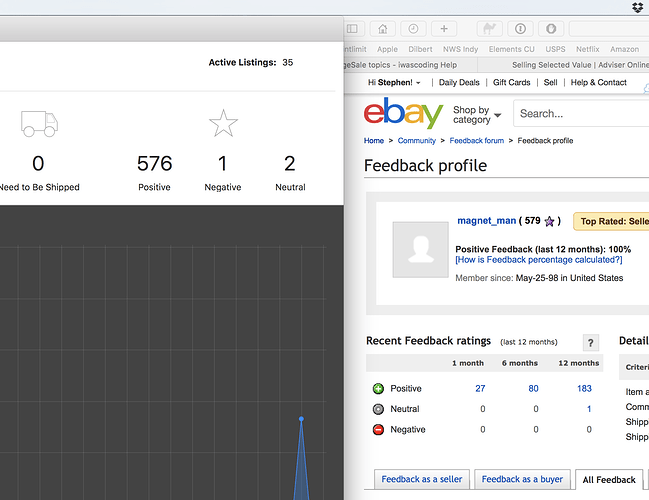
Task: Add a new tab with plus button
Action: 444,29
